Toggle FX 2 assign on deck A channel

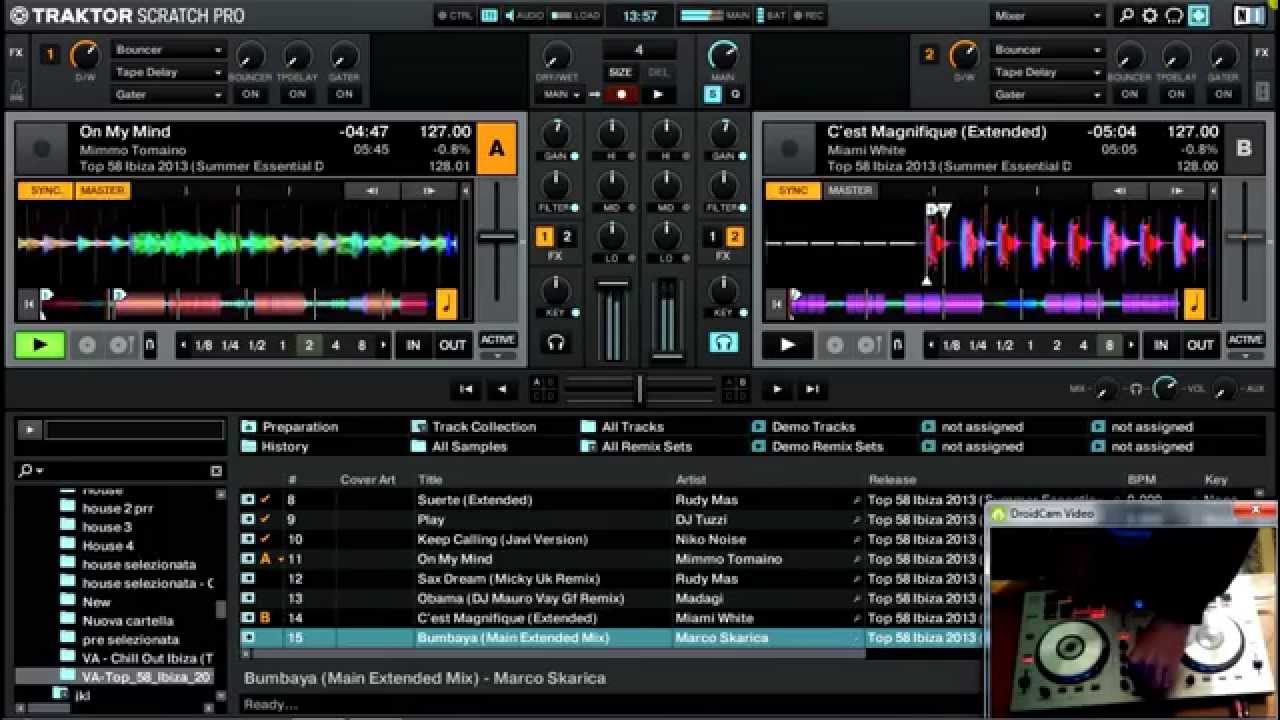567,237
